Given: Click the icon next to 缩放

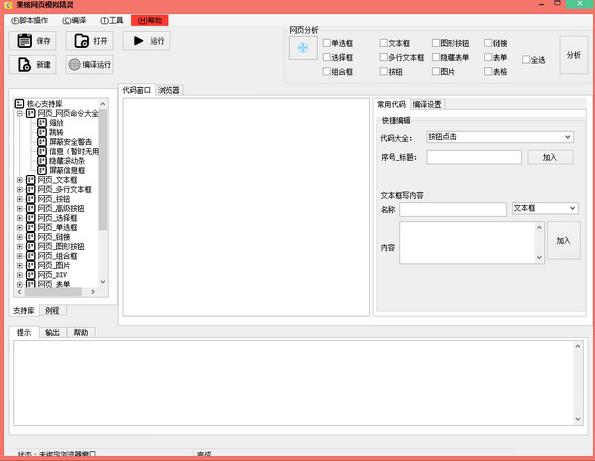Looking at the screenshot, I should point(42,123).
